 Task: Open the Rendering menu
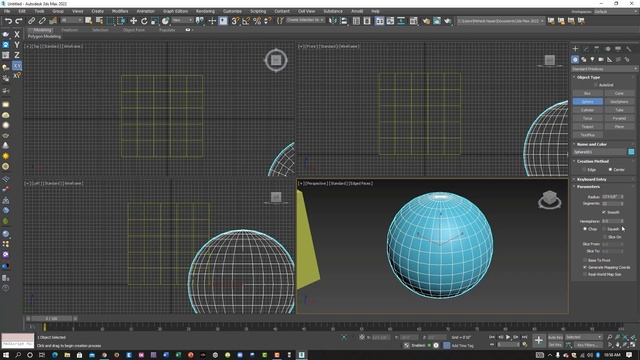pyautogui.click(x=205, y=11)
